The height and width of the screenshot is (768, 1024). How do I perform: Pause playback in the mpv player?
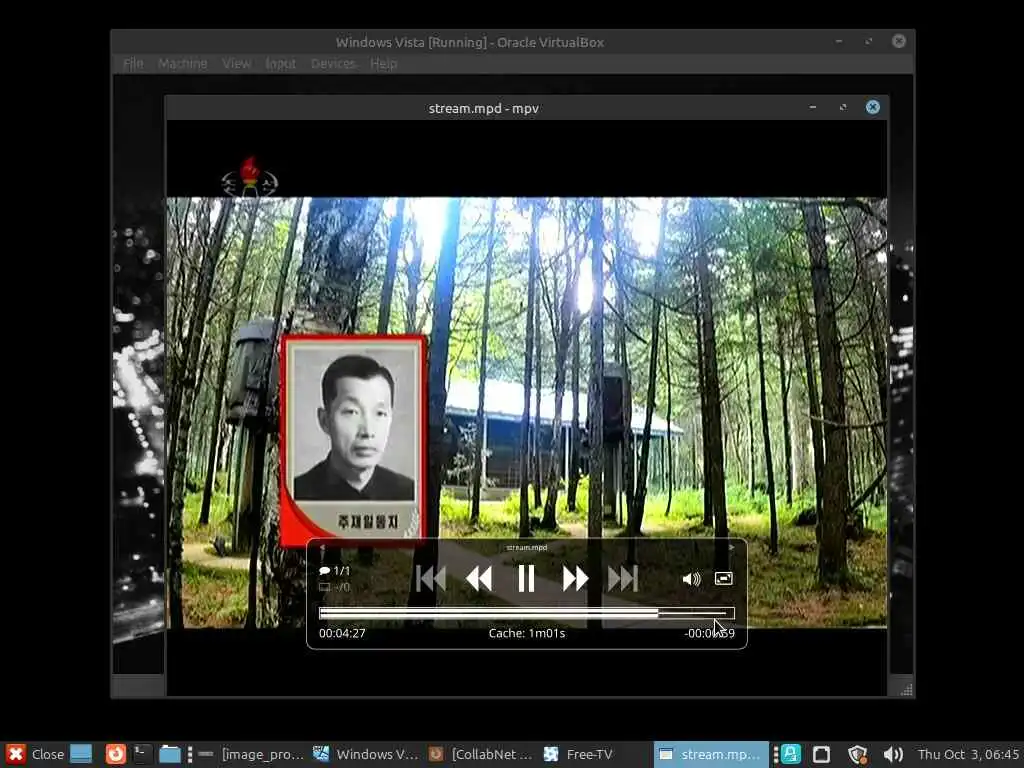(526, 579)
